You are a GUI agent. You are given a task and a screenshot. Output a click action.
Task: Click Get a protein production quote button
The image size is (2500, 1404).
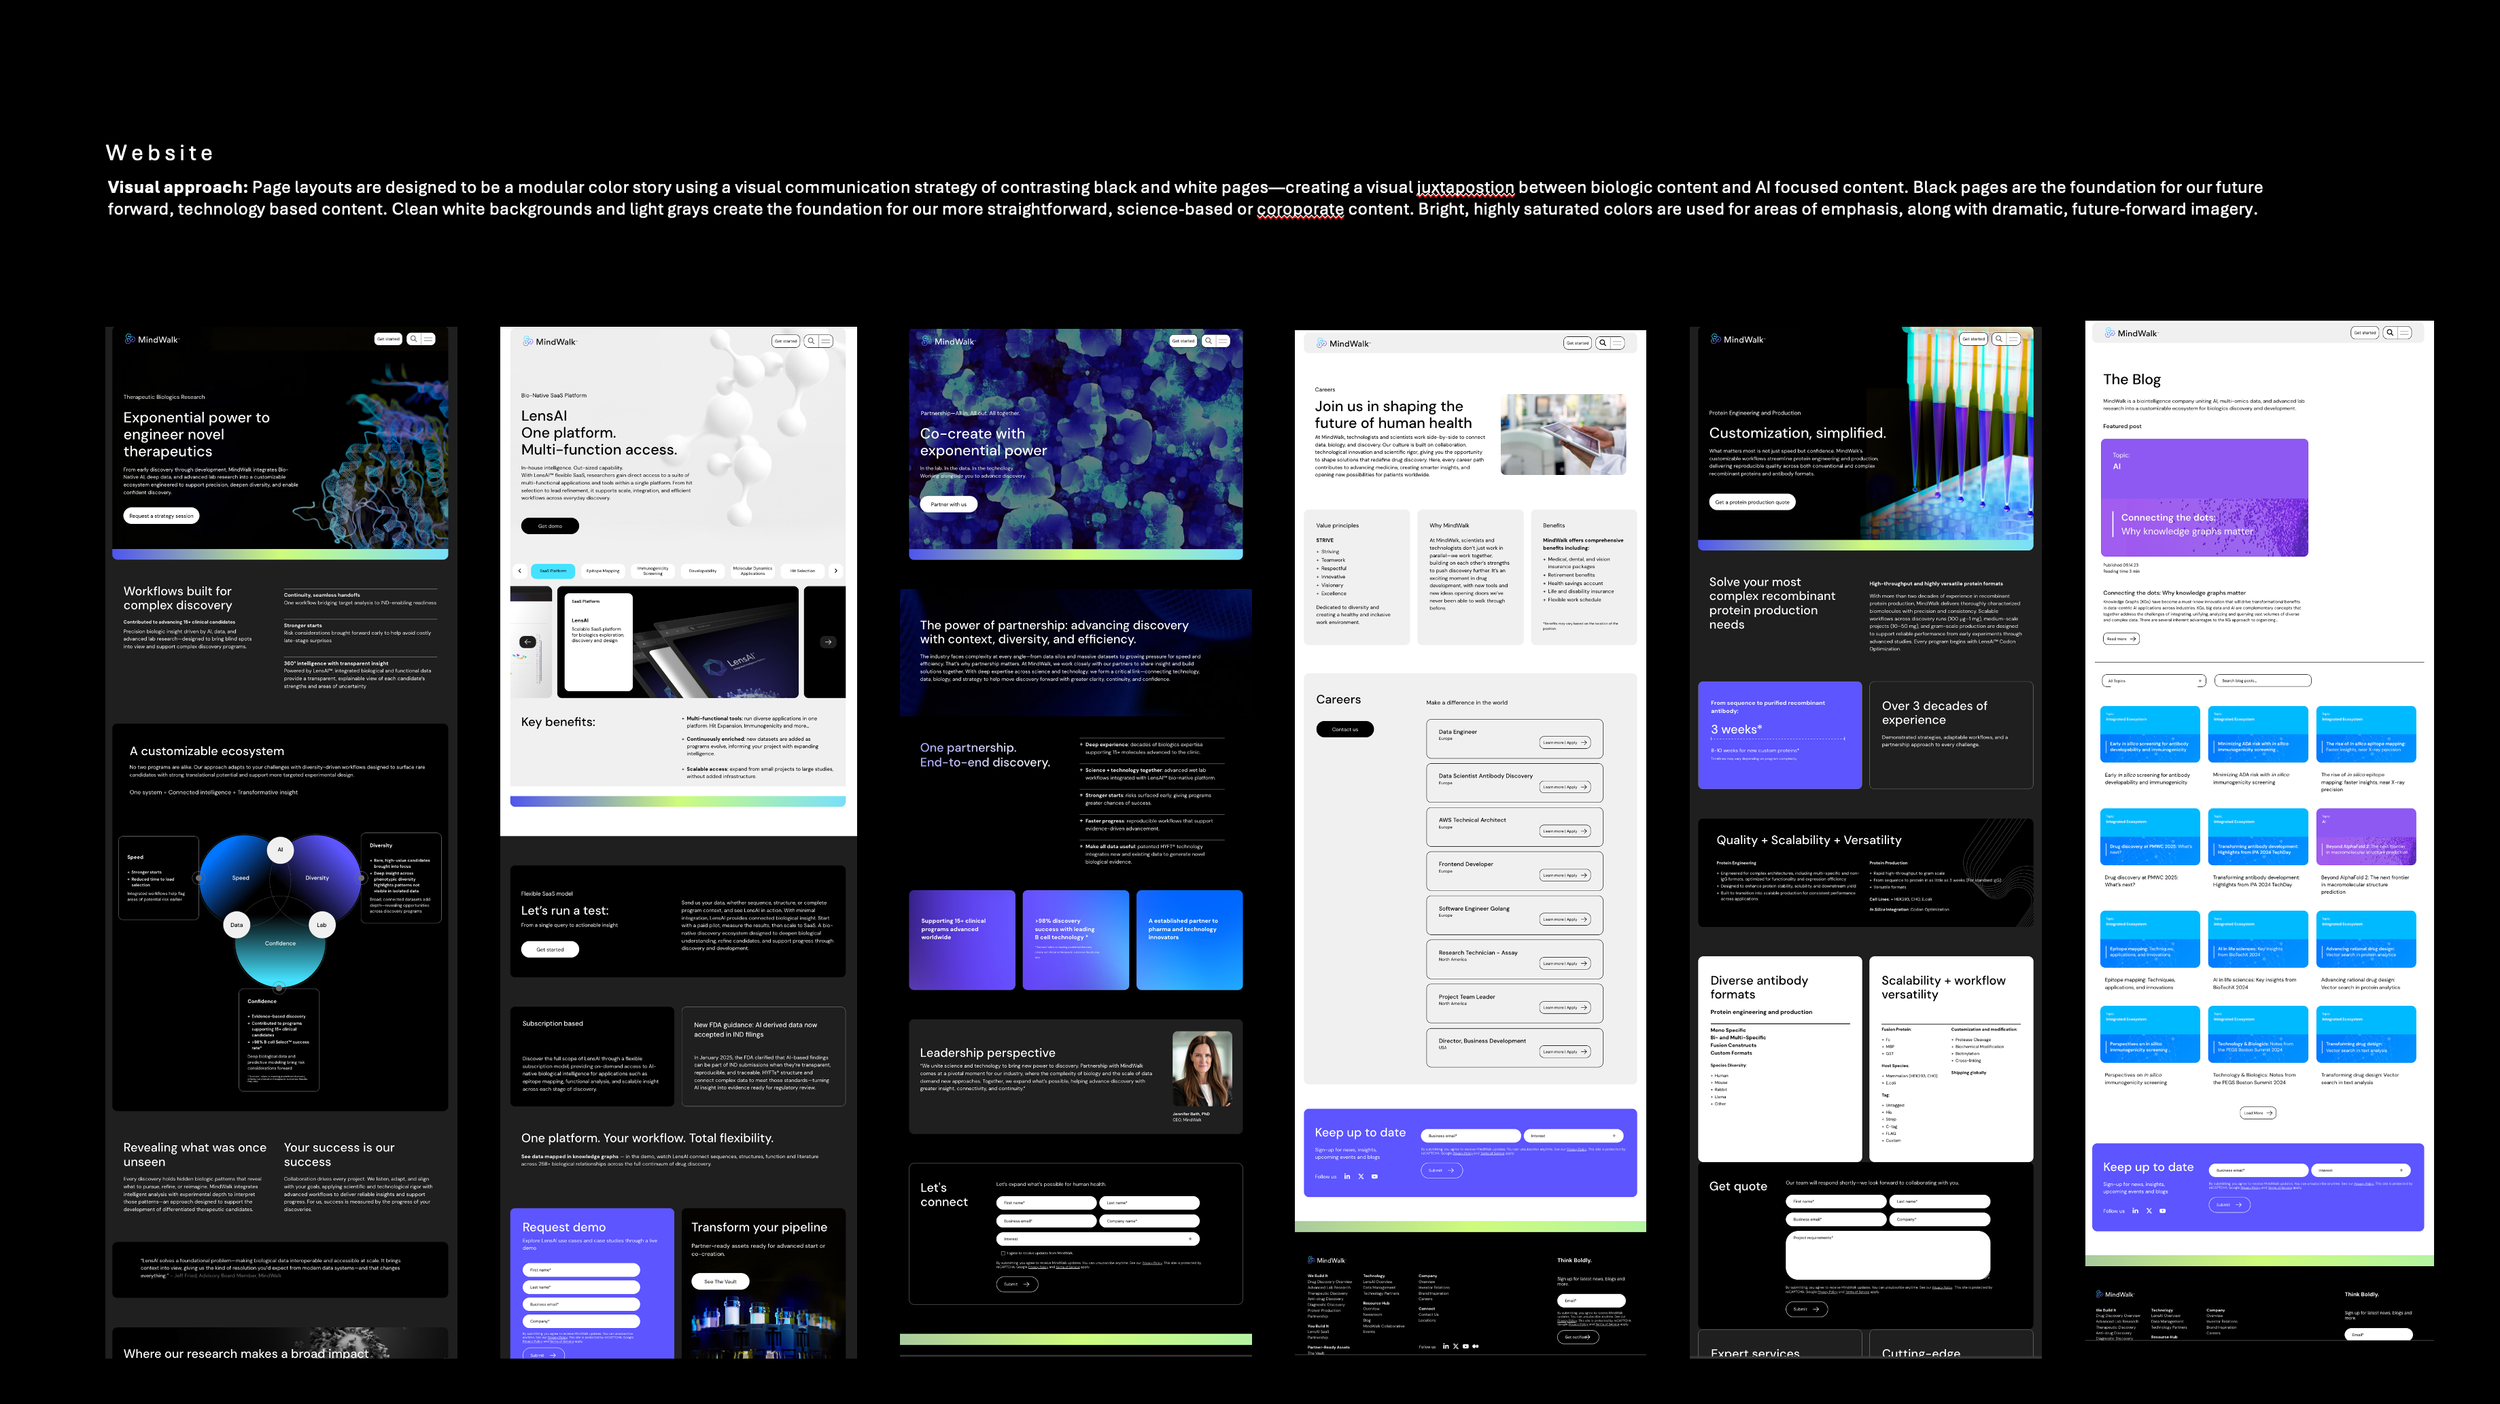1752,502
